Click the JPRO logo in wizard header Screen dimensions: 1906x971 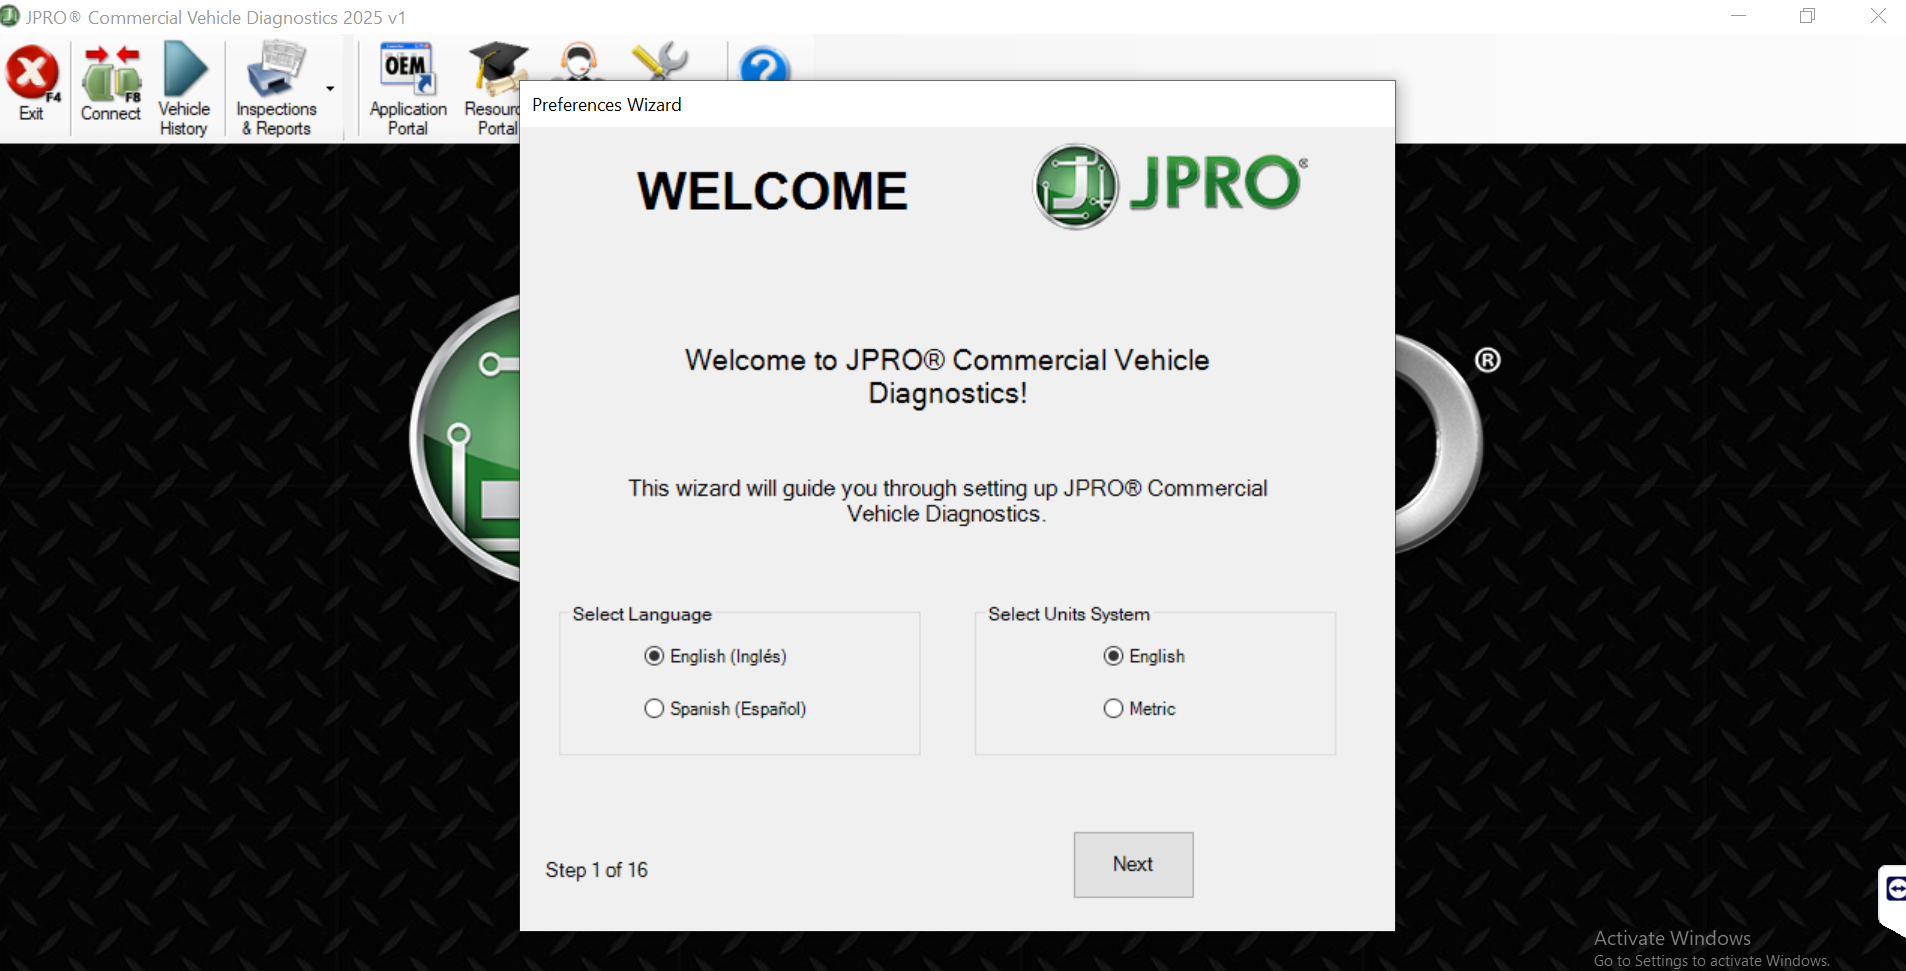pos(1170,186)
